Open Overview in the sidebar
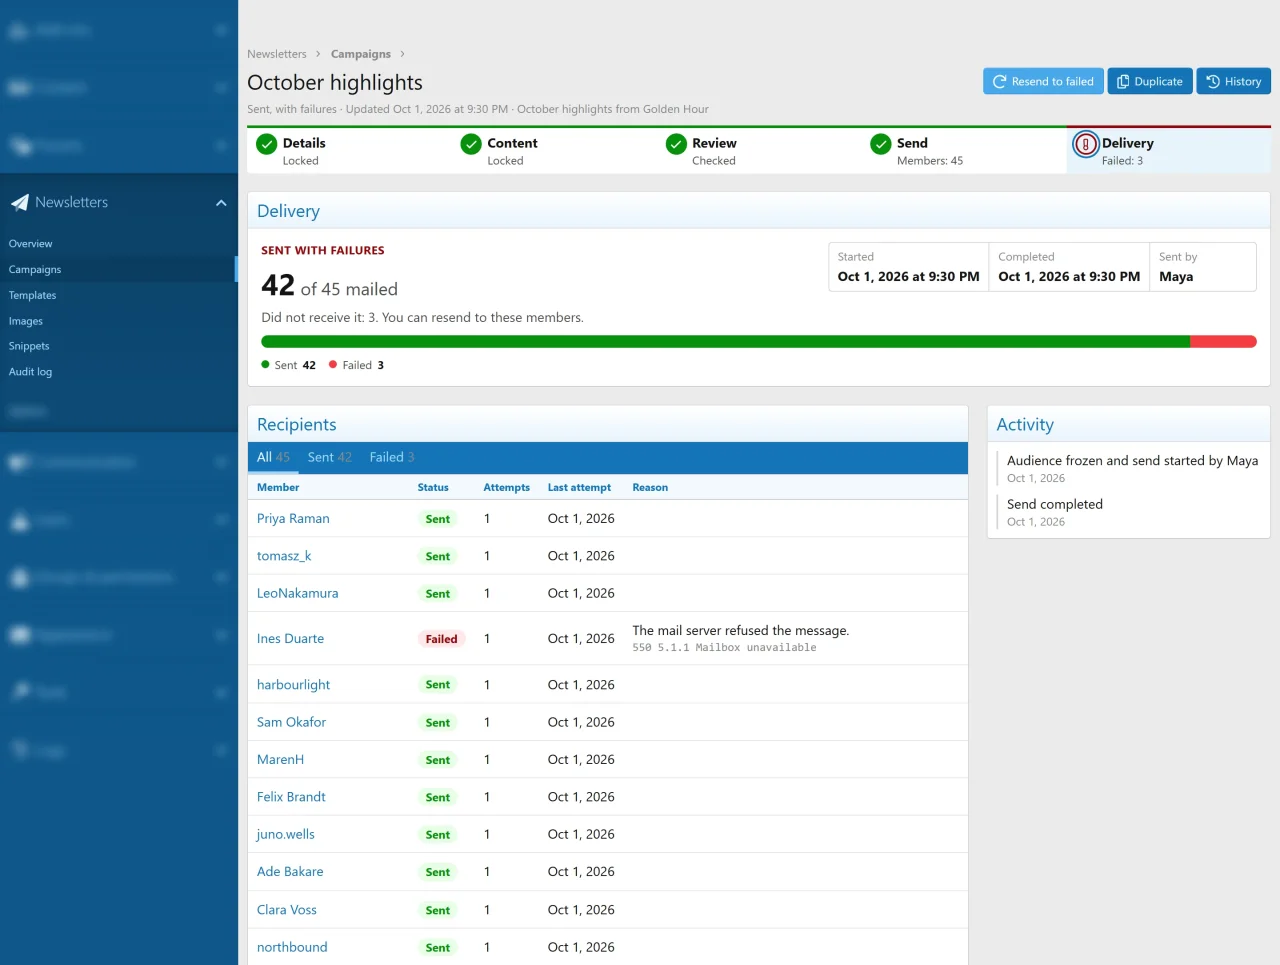 click(31, 244)
